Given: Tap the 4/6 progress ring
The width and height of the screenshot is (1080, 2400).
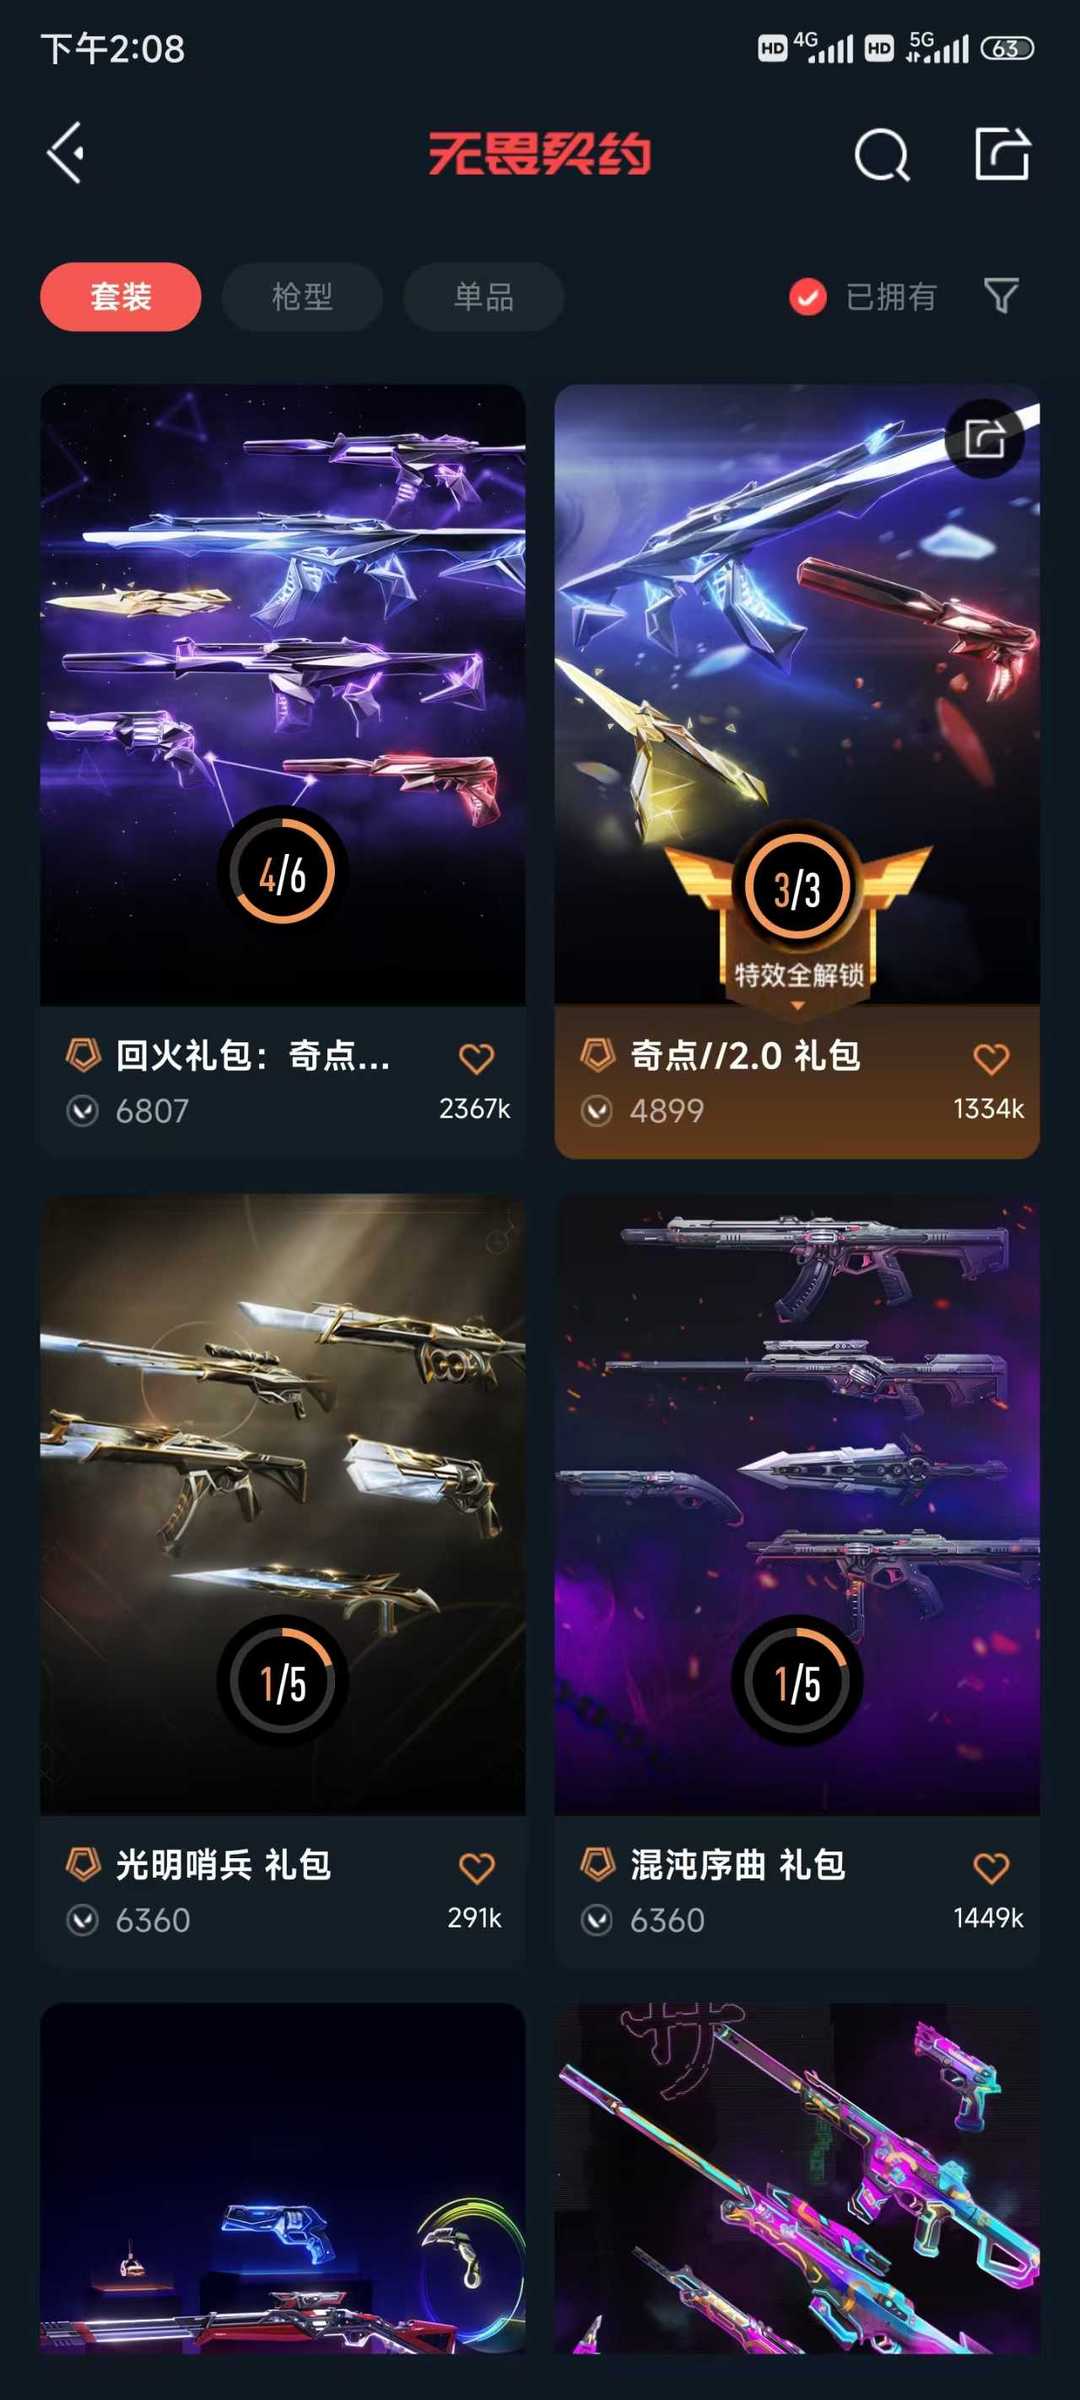Looking at the screenshot, I should pyautogui.click(x=283, y=872).
